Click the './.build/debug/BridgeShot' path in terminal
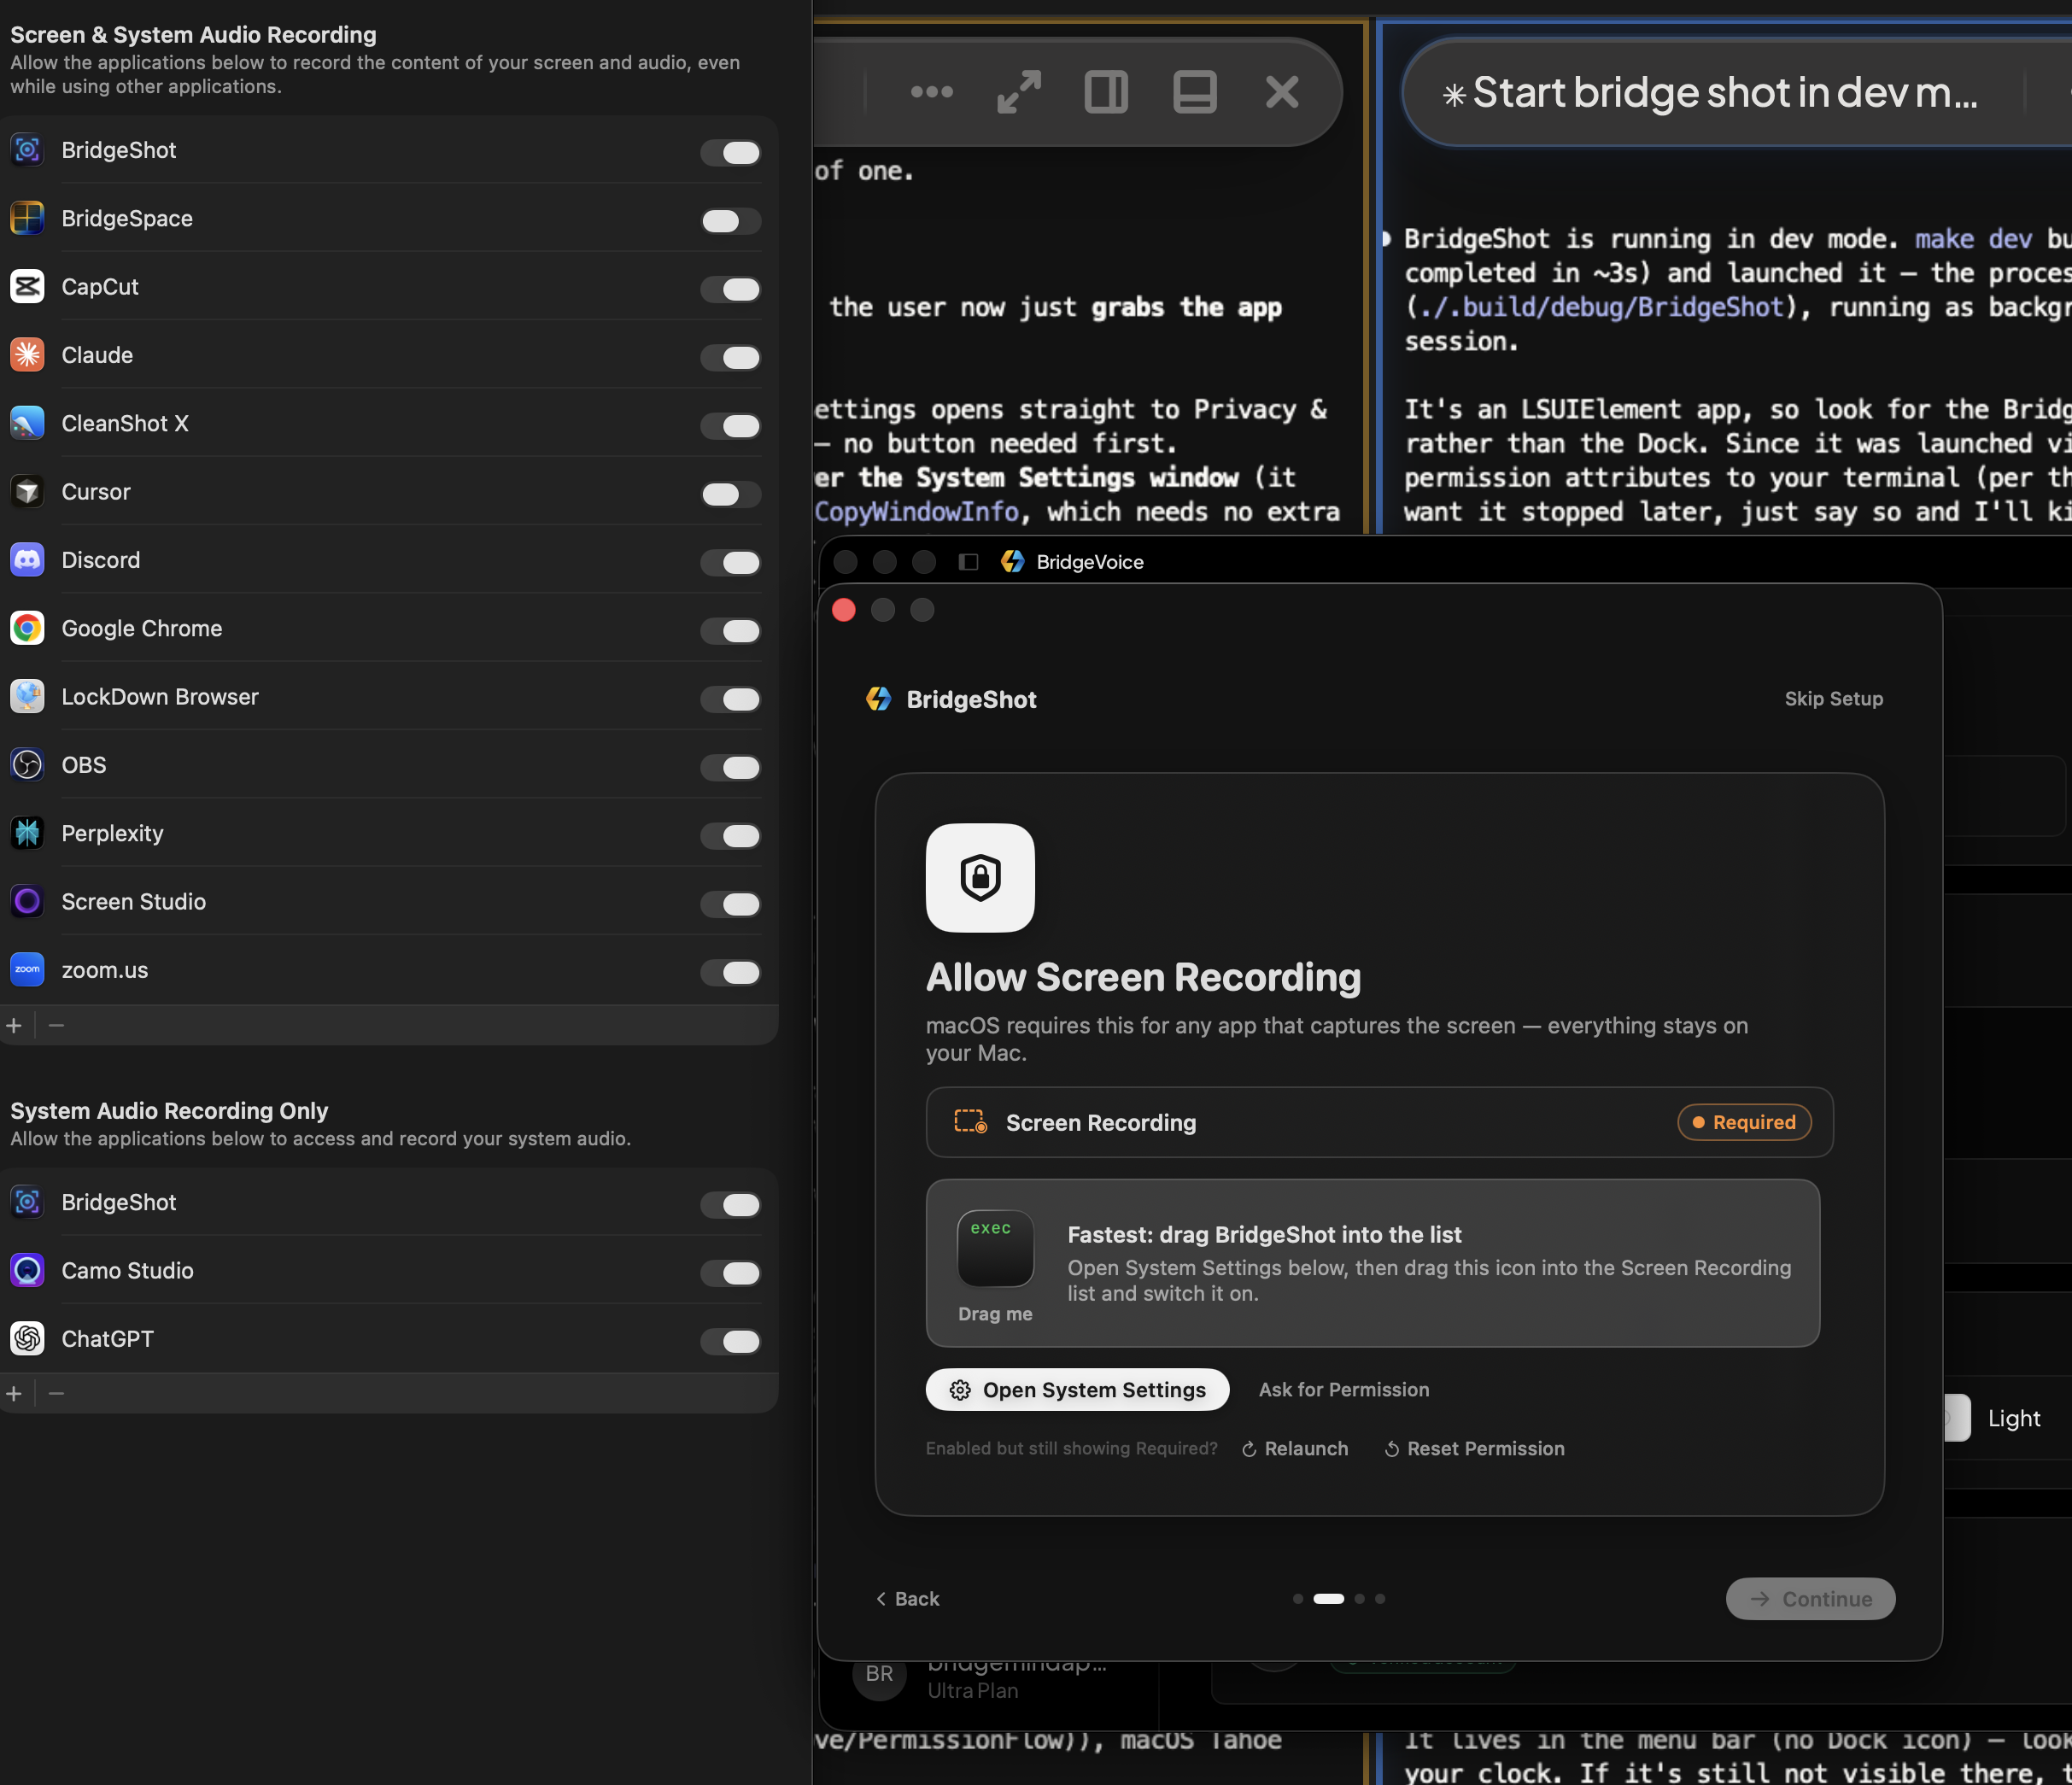Screen dimensions: 2072x1785 click(x=1602, y=307)
